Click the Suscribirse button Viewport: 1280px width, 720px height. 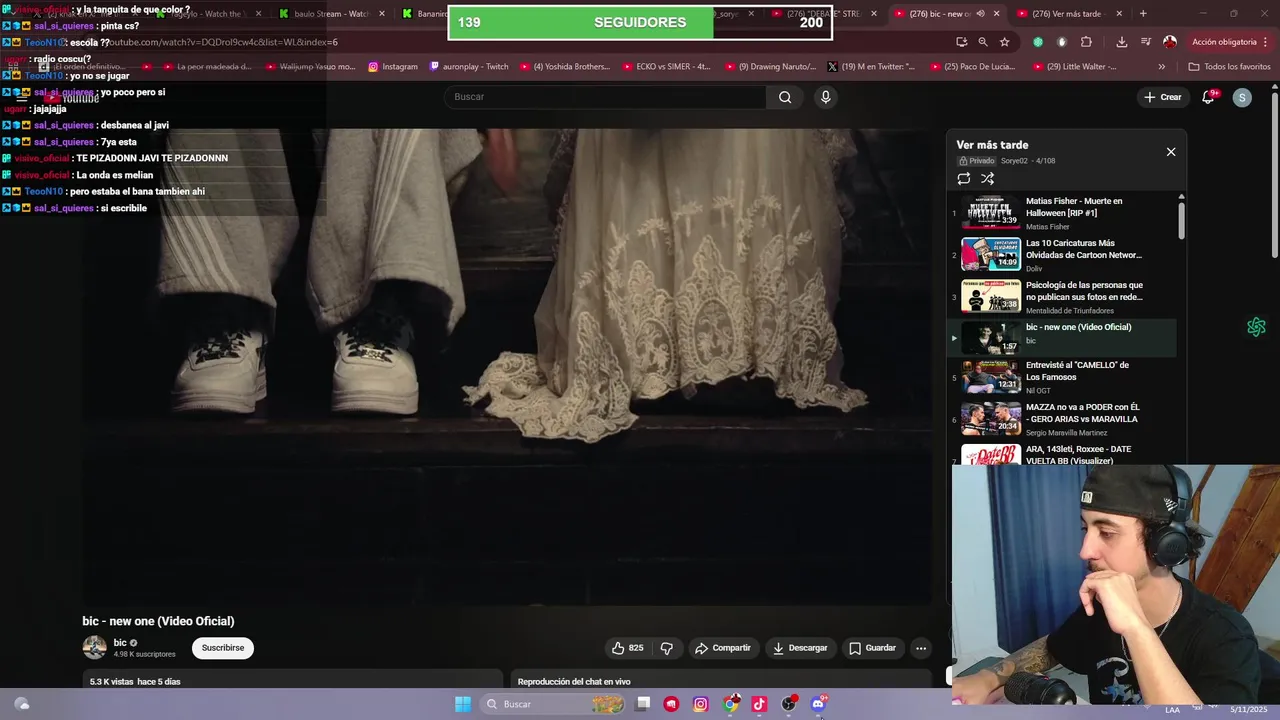(x=223, y=648)
